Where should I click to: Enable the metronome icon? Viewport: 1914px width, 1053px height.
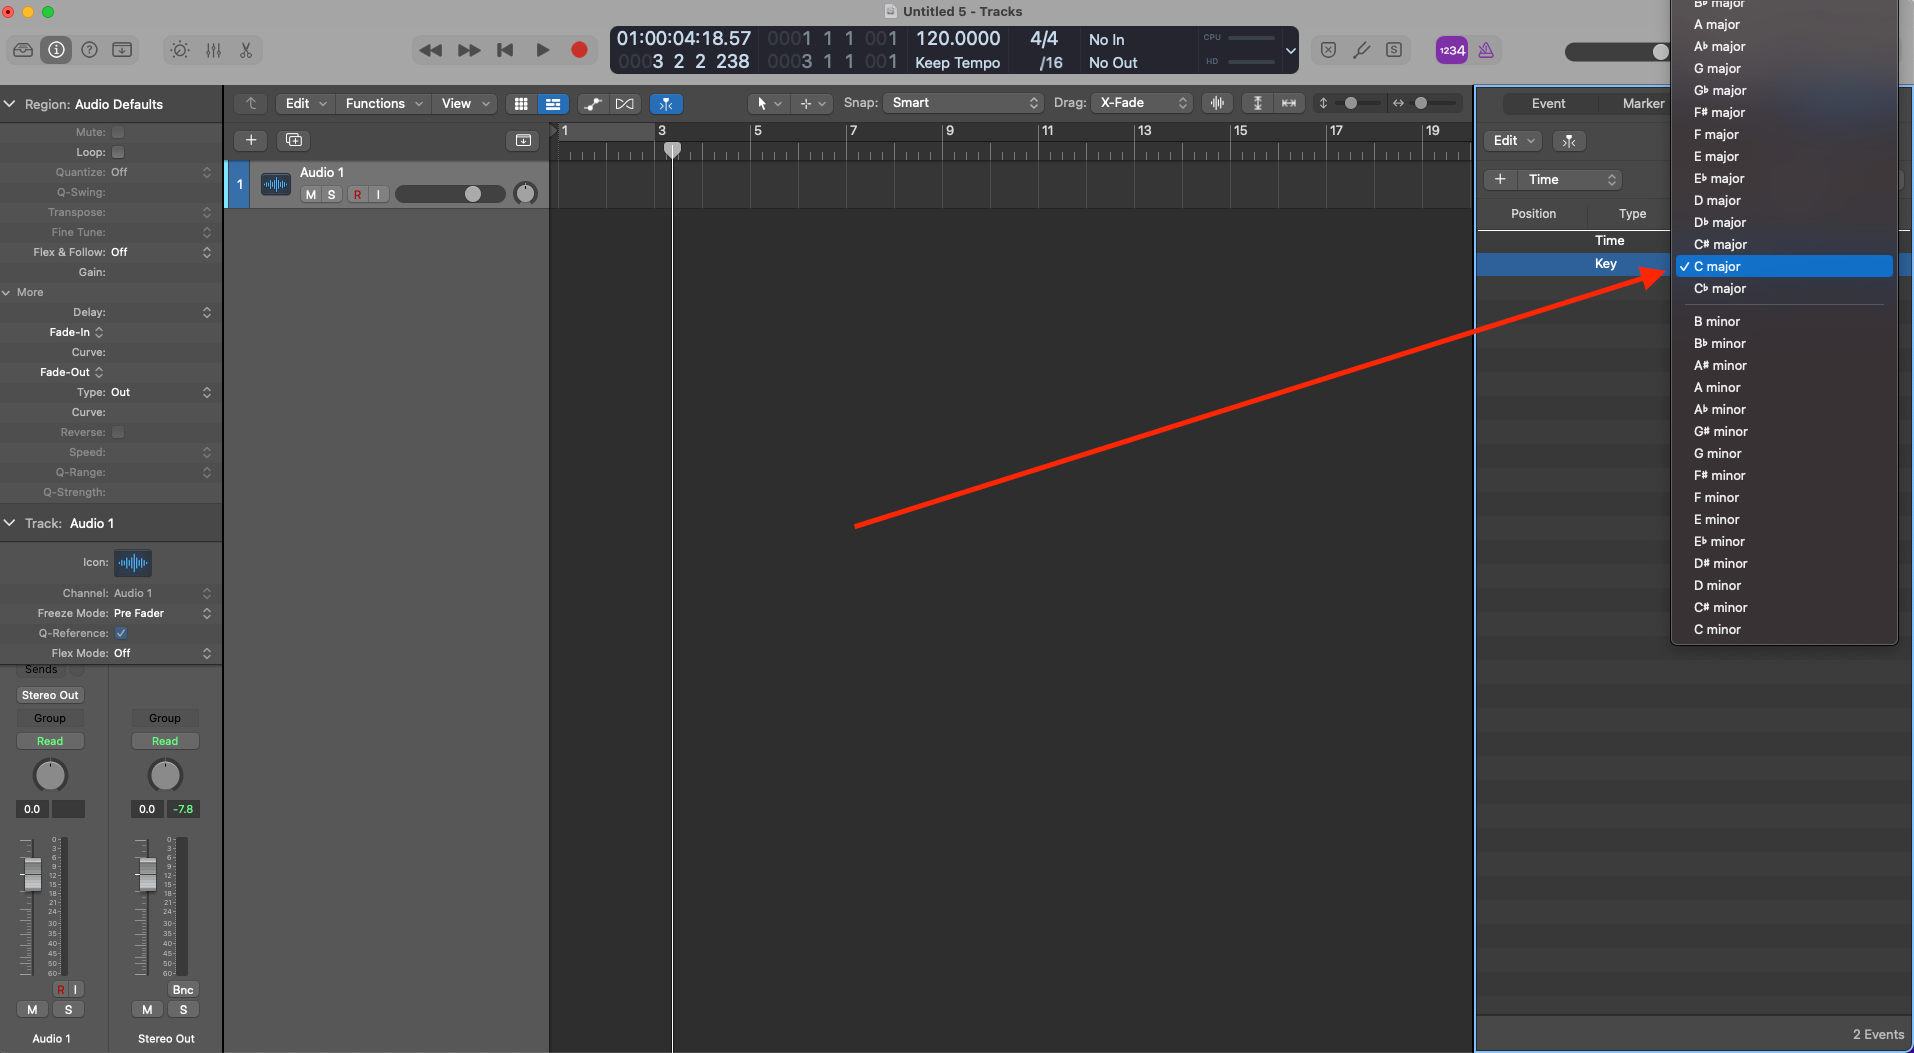point(1486,50)
